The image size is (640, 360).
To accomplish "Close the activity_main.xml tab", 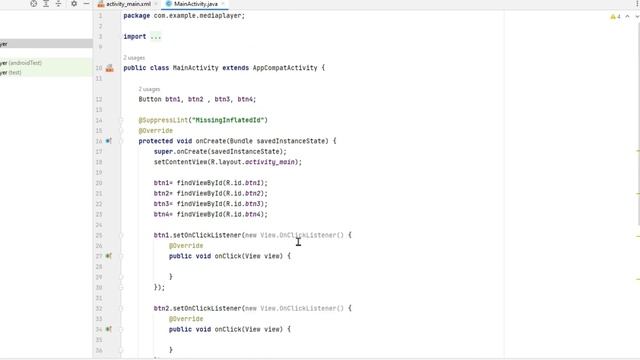I will pyautogui.click(x=156, y=4).
